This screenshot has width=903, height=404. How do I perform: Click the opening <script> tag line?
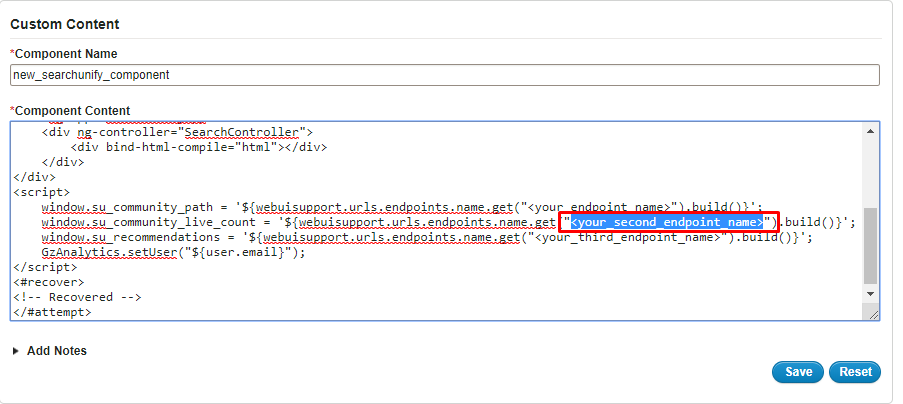tap(41, 192)
